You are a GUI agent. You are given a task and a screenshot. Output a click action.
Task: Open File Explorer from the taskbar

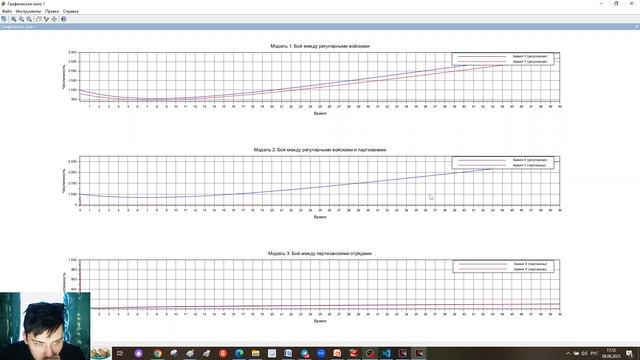(x=256, y=353)
